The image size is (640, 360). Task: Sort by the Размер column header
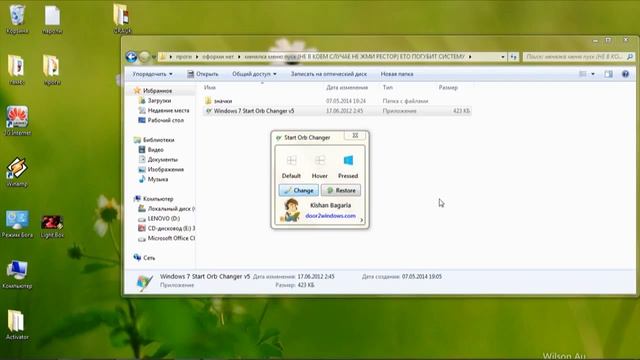coord(448,87)
